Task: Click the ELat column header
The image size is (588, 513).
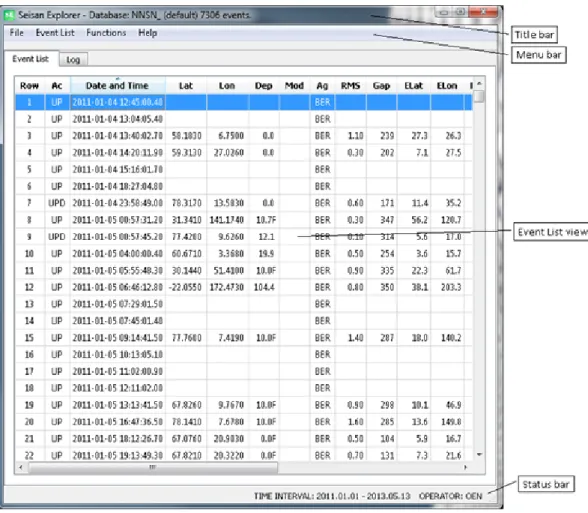Action: tap(414, 86)
